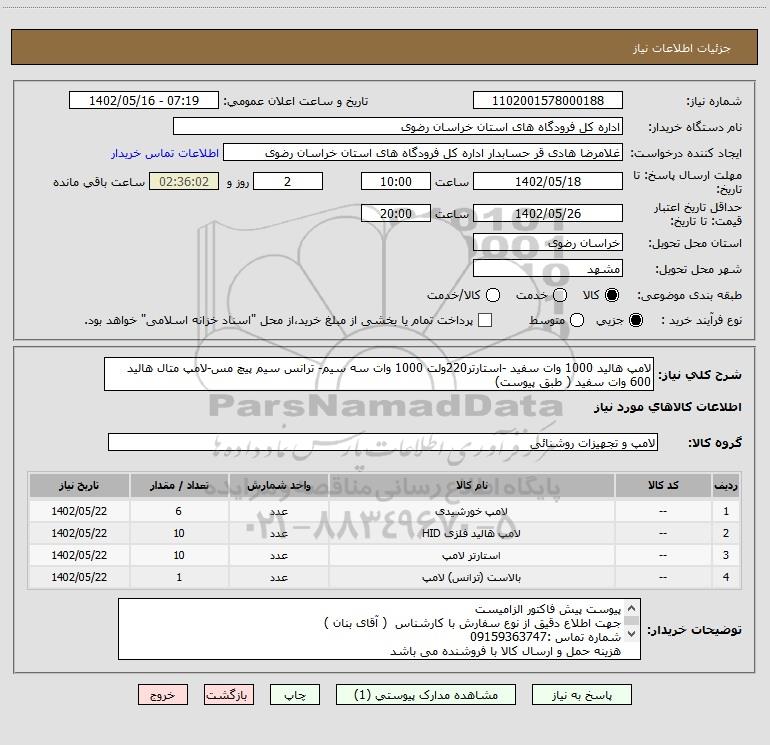
Task: Click the phone number 09159363747 in notes
Action: click(508, 637)
